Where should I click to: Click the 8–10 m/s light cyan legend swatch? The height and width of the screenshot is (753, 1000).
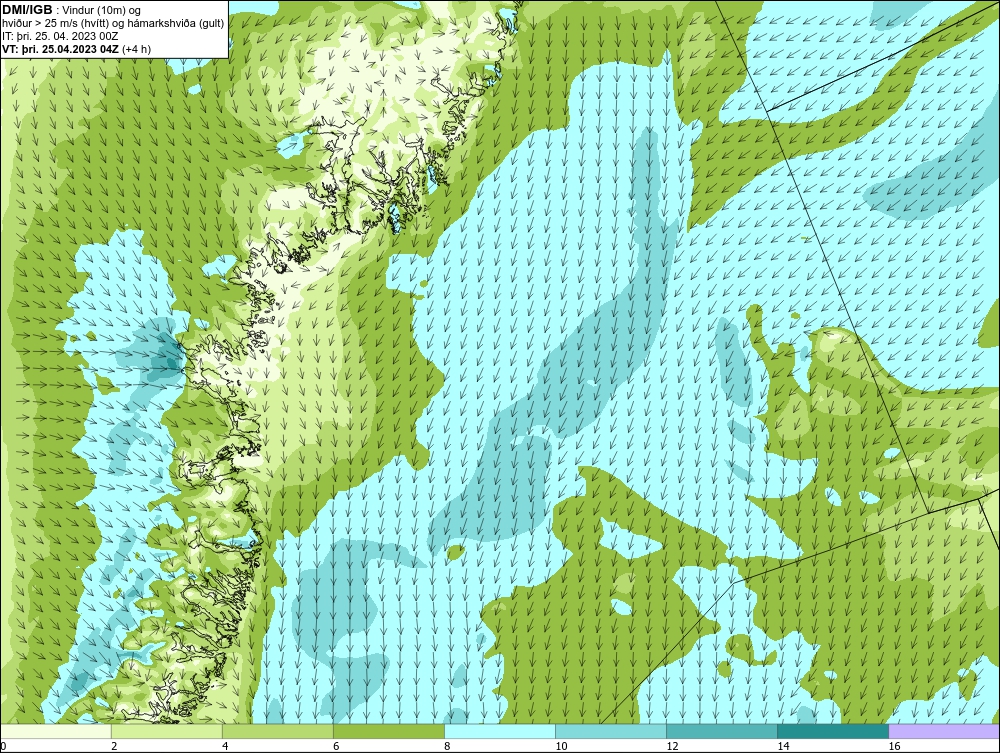(x=499, y=731)
